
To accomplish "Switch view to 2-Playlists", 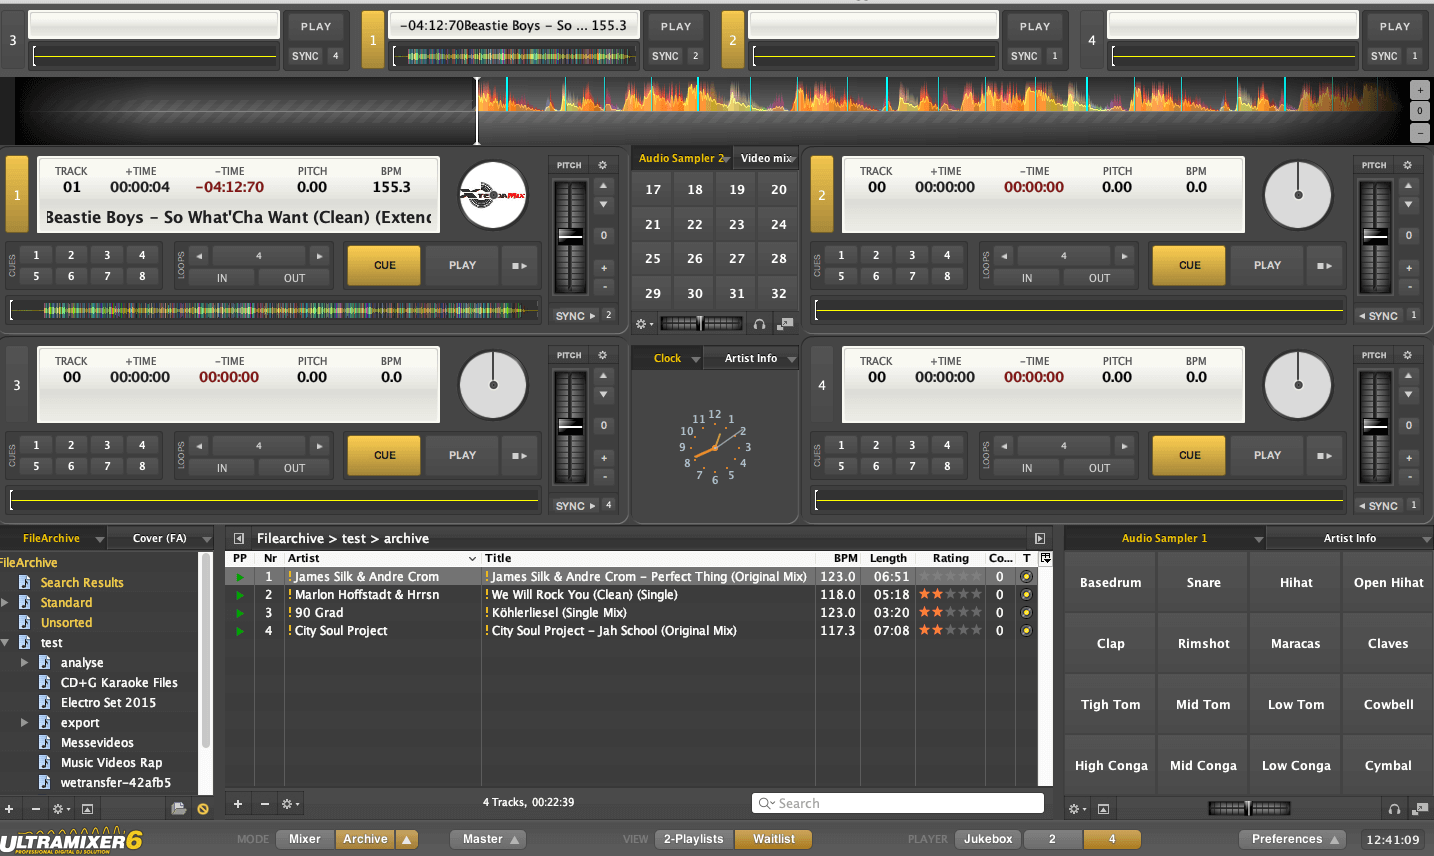I will click(693, 839).
